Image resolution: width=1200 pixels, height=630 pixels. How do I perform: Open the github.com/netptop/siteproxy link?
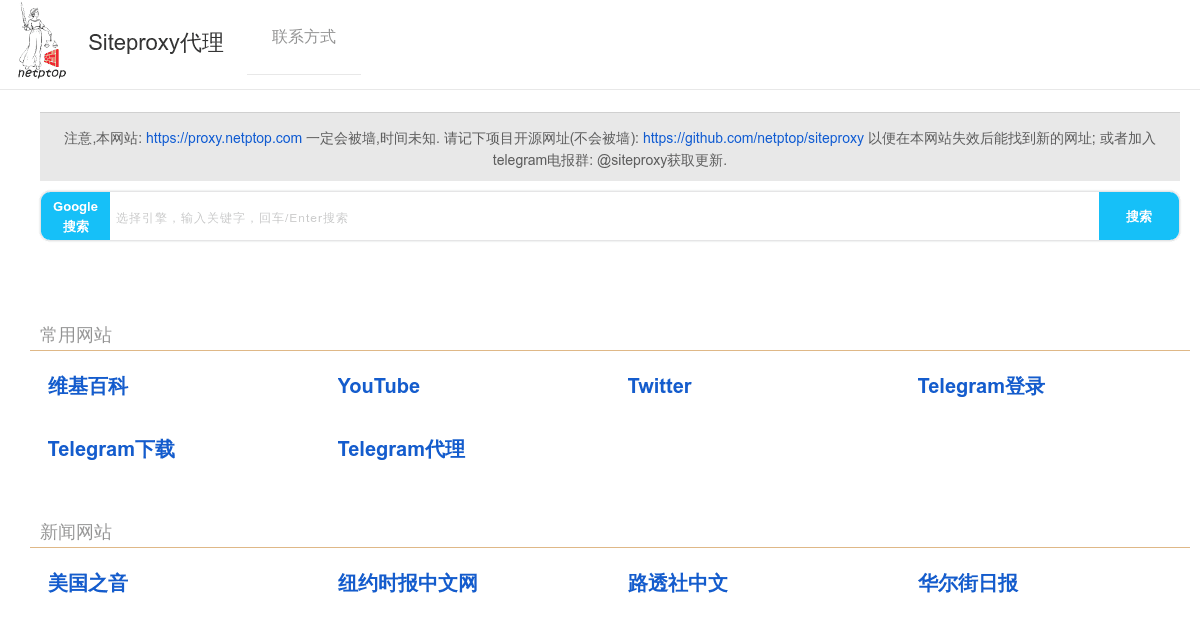pyautogui.click(x=753, y=138)
